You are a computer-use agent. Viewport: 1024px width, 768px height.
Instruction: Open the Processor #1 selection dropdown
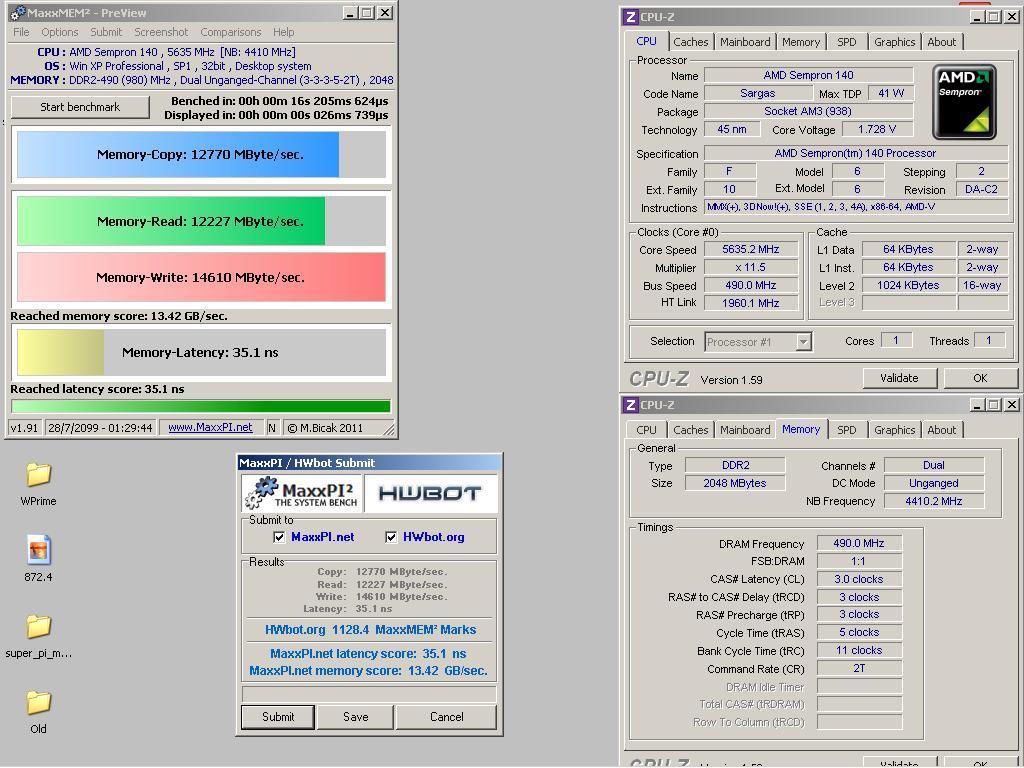click(x=803, y=342)
